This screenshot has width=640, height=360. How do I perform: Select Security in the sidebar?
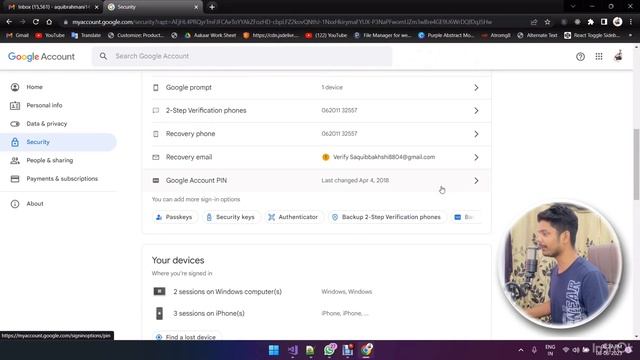pos(58,142)
